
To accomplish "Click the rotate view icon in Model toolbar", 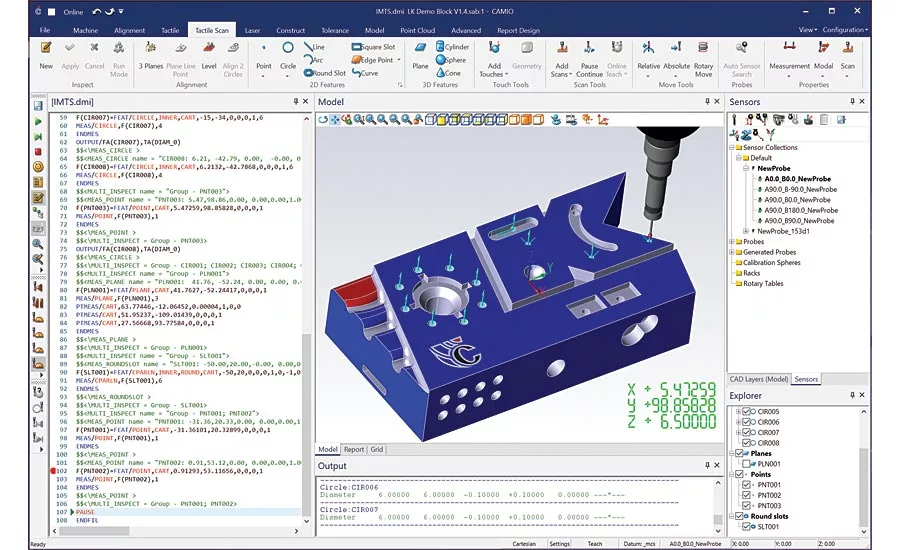I will point(323,119).
